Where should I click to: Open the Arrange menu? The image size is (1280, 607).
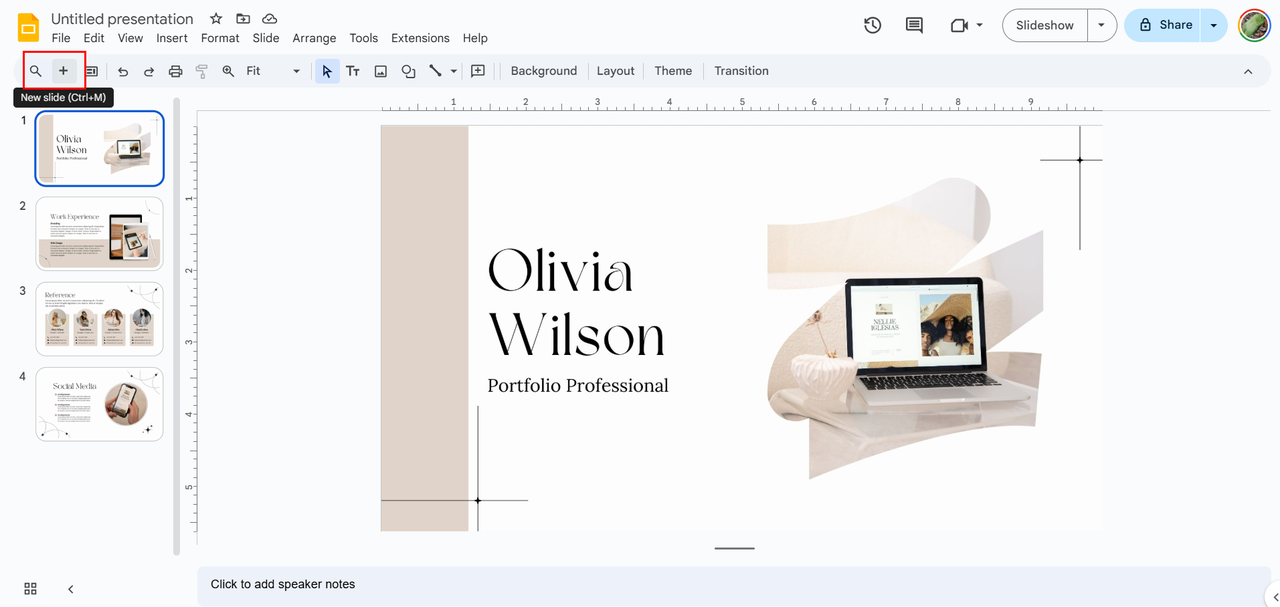[314, 38]
